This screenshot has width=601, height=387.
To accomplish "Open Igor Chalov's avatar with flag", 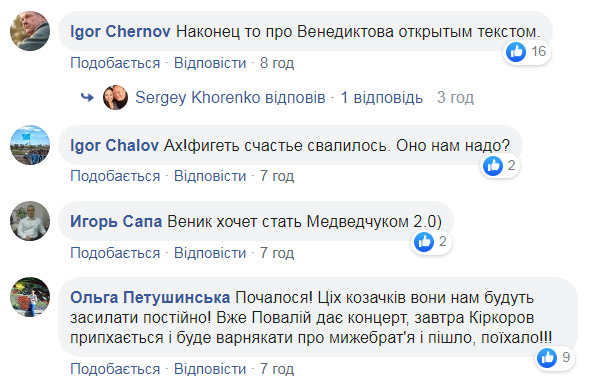I will point(30,145).
